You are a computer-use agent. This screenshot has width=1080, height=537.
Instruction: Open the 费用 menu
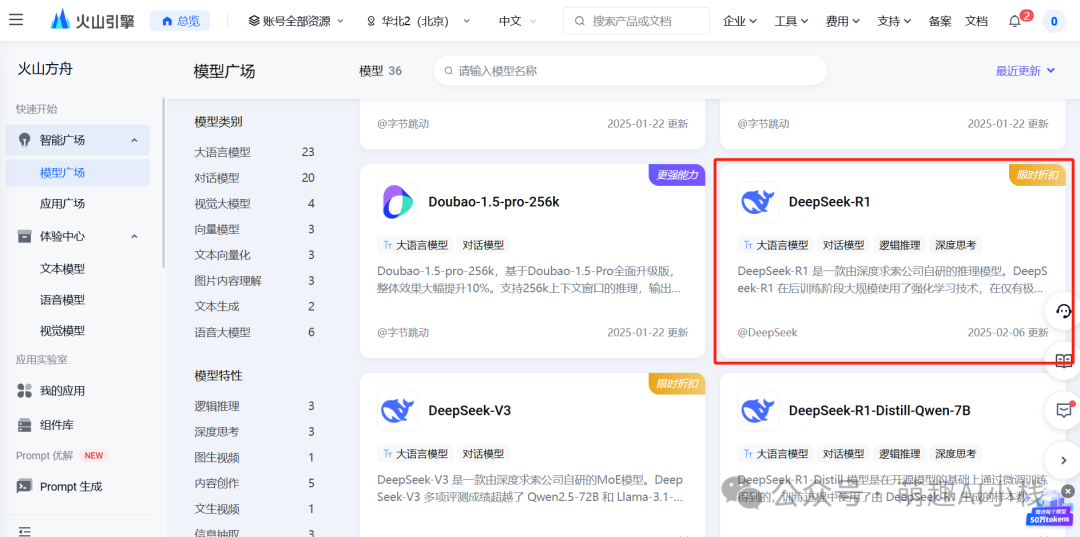tap(843, 21)
